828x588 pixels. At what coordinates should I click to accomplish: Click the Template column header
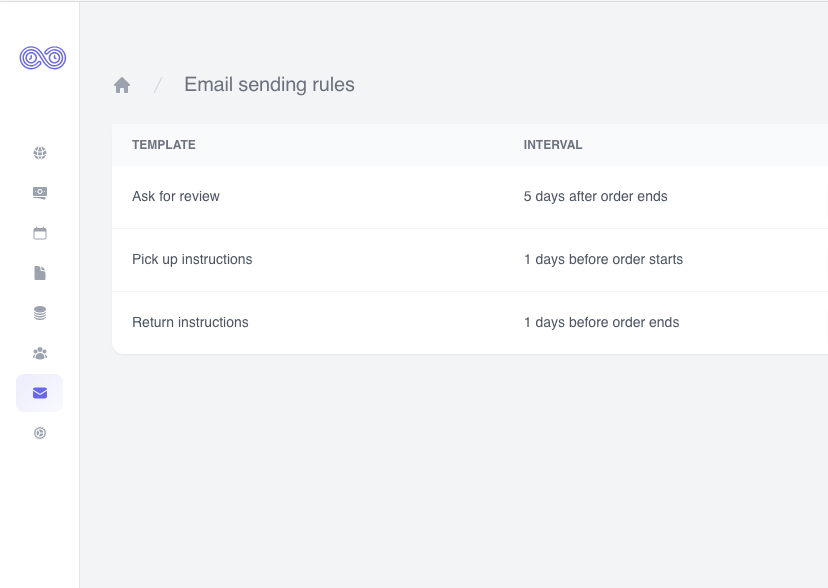click(x=164, y=145)
